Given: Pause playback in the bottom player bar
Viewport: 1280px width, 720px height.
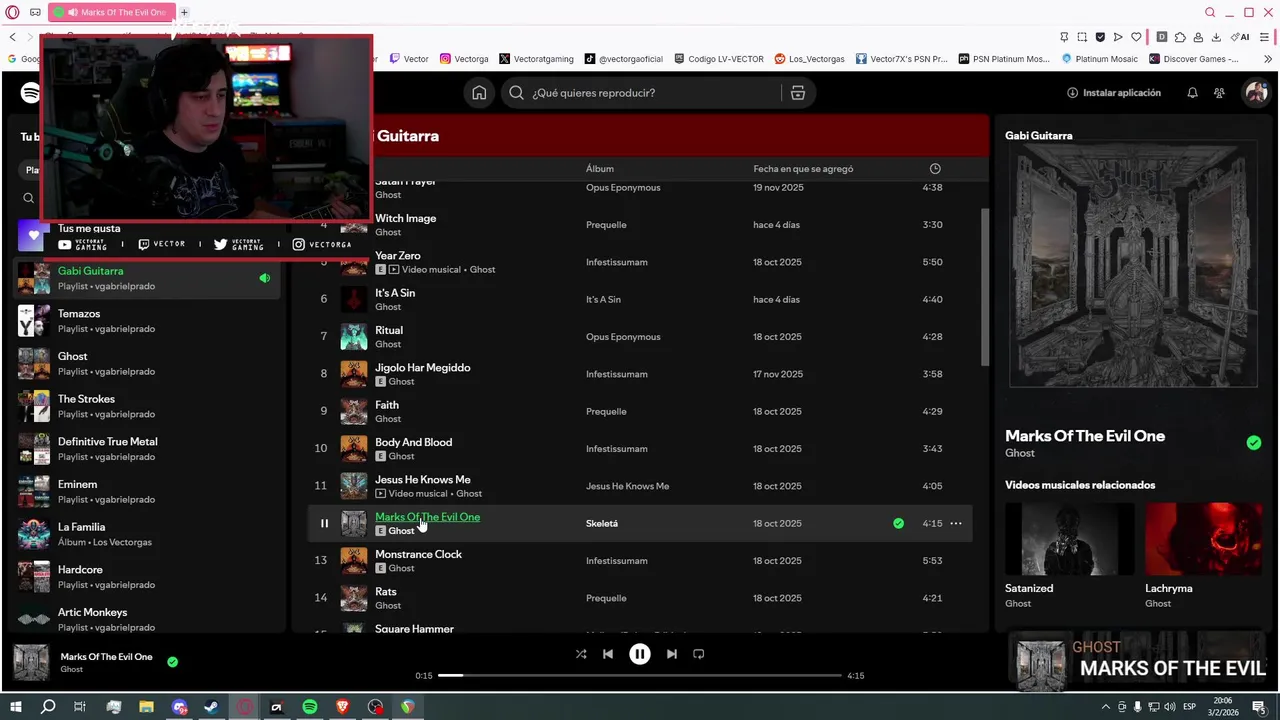Looking at the screenshot, I should point(640,654).
